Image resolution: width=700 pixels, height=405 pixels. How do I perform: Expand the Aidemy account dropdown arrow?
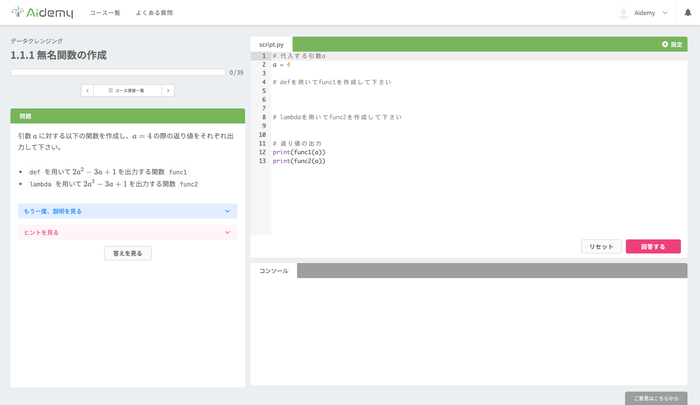pos(665,13)
